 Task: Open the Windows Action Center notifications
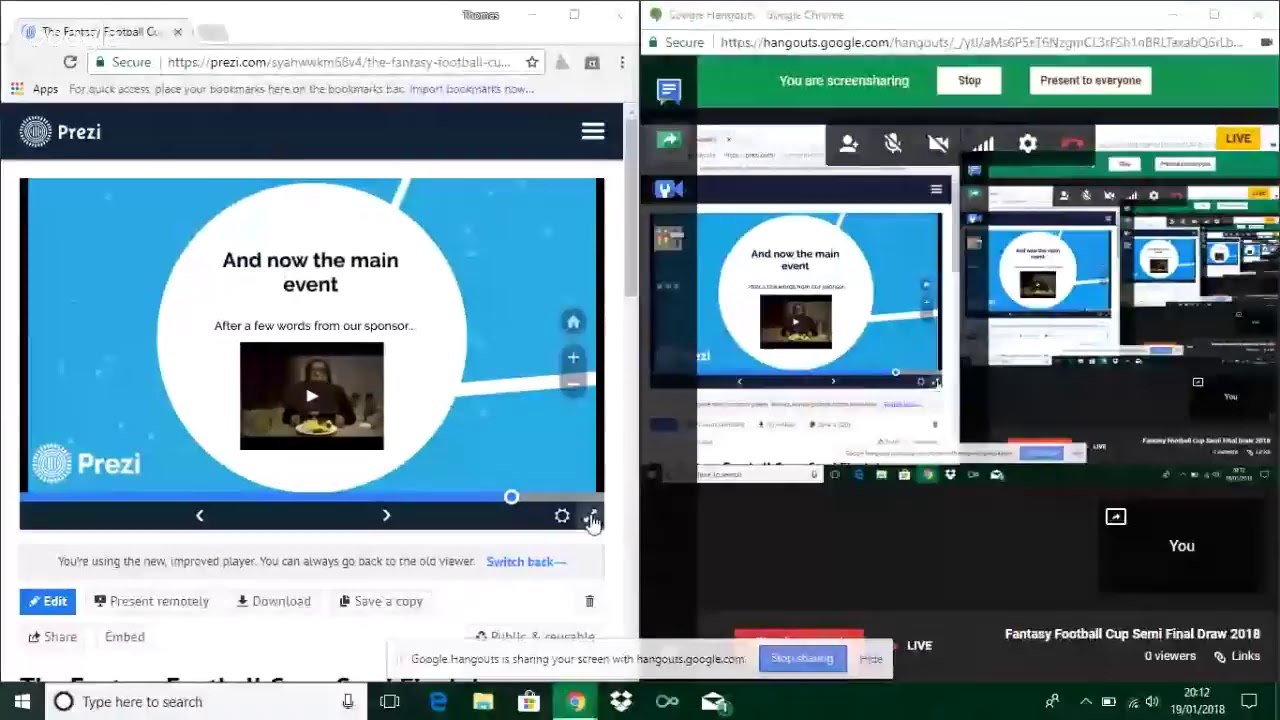point(1249,702)
